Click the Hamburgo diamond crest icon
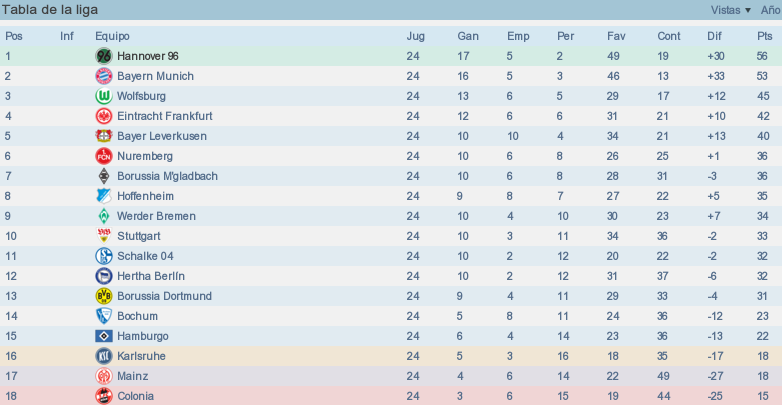Screen dimensions: 782x405 coord(104,336)
